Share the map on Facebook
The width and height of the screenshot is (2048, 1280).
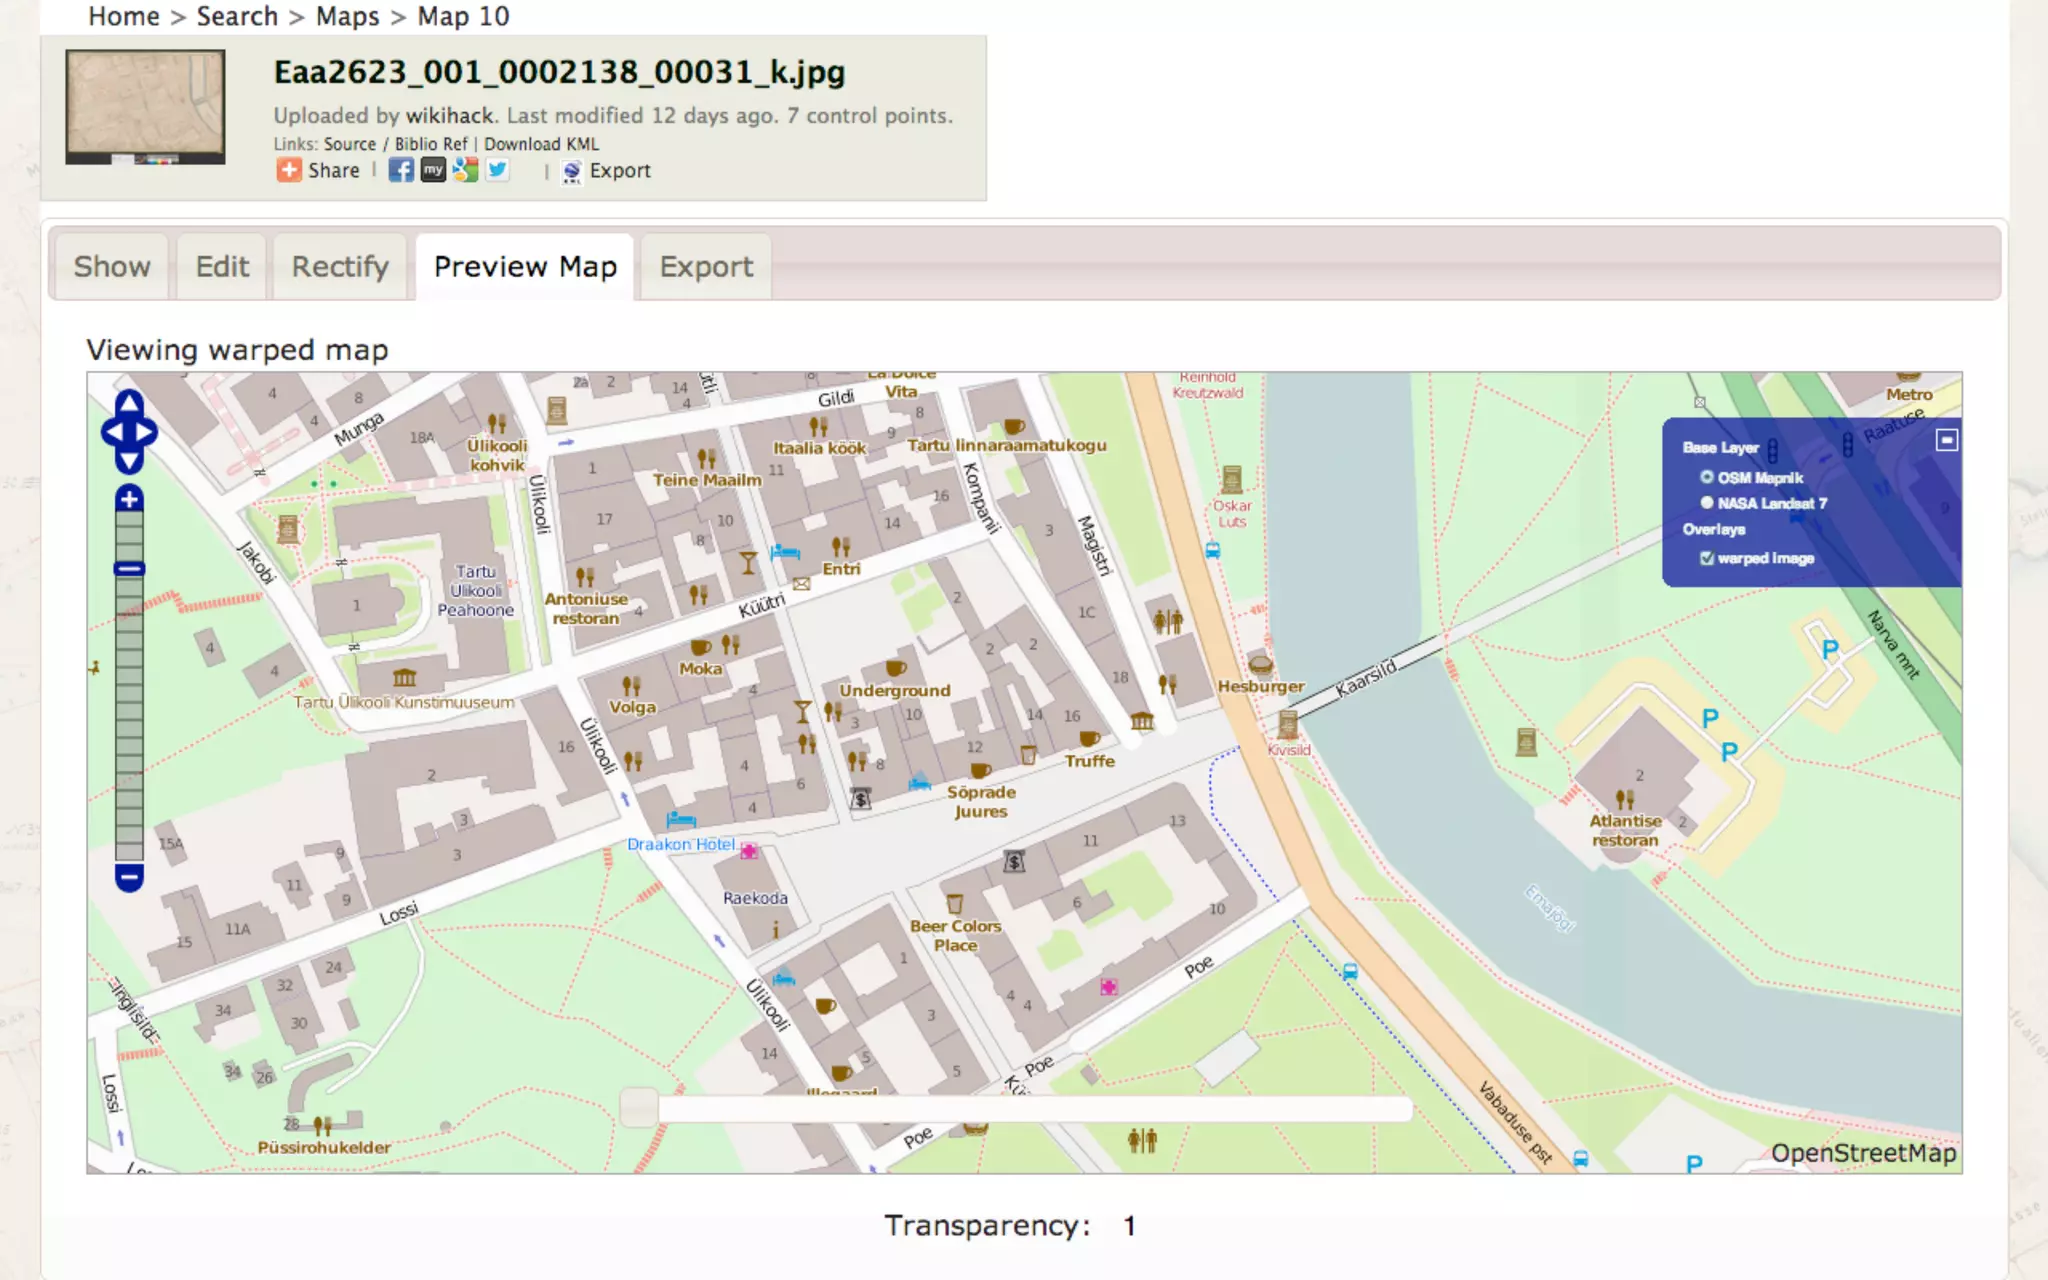401,170
